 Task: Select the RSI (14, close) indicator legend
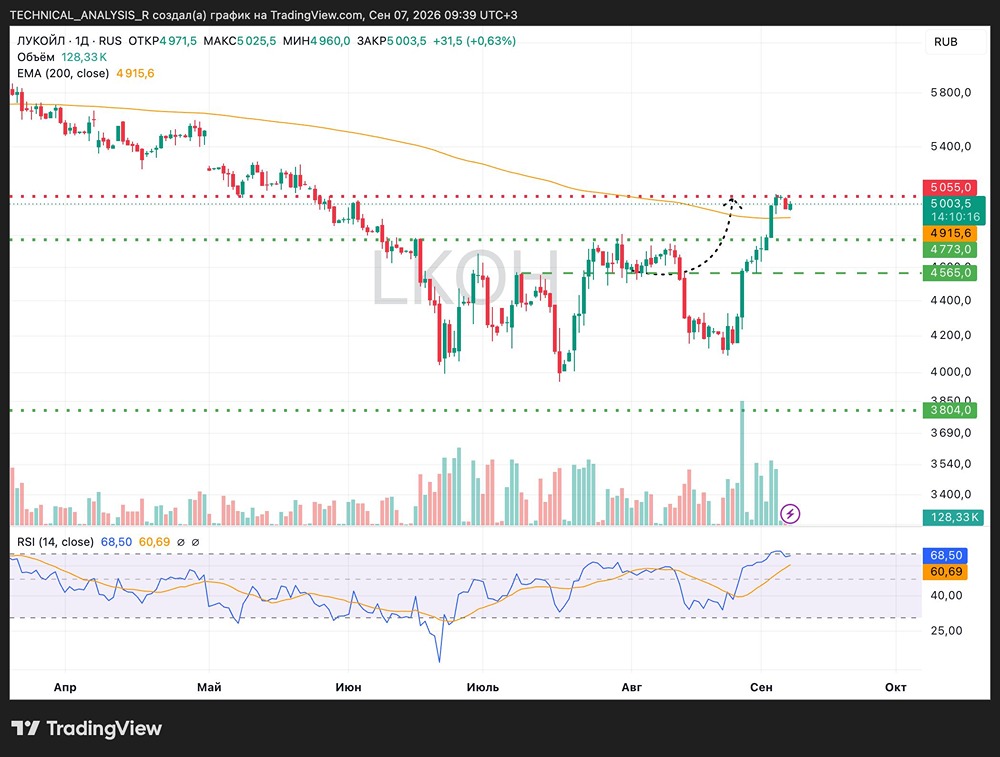[55, 542]
